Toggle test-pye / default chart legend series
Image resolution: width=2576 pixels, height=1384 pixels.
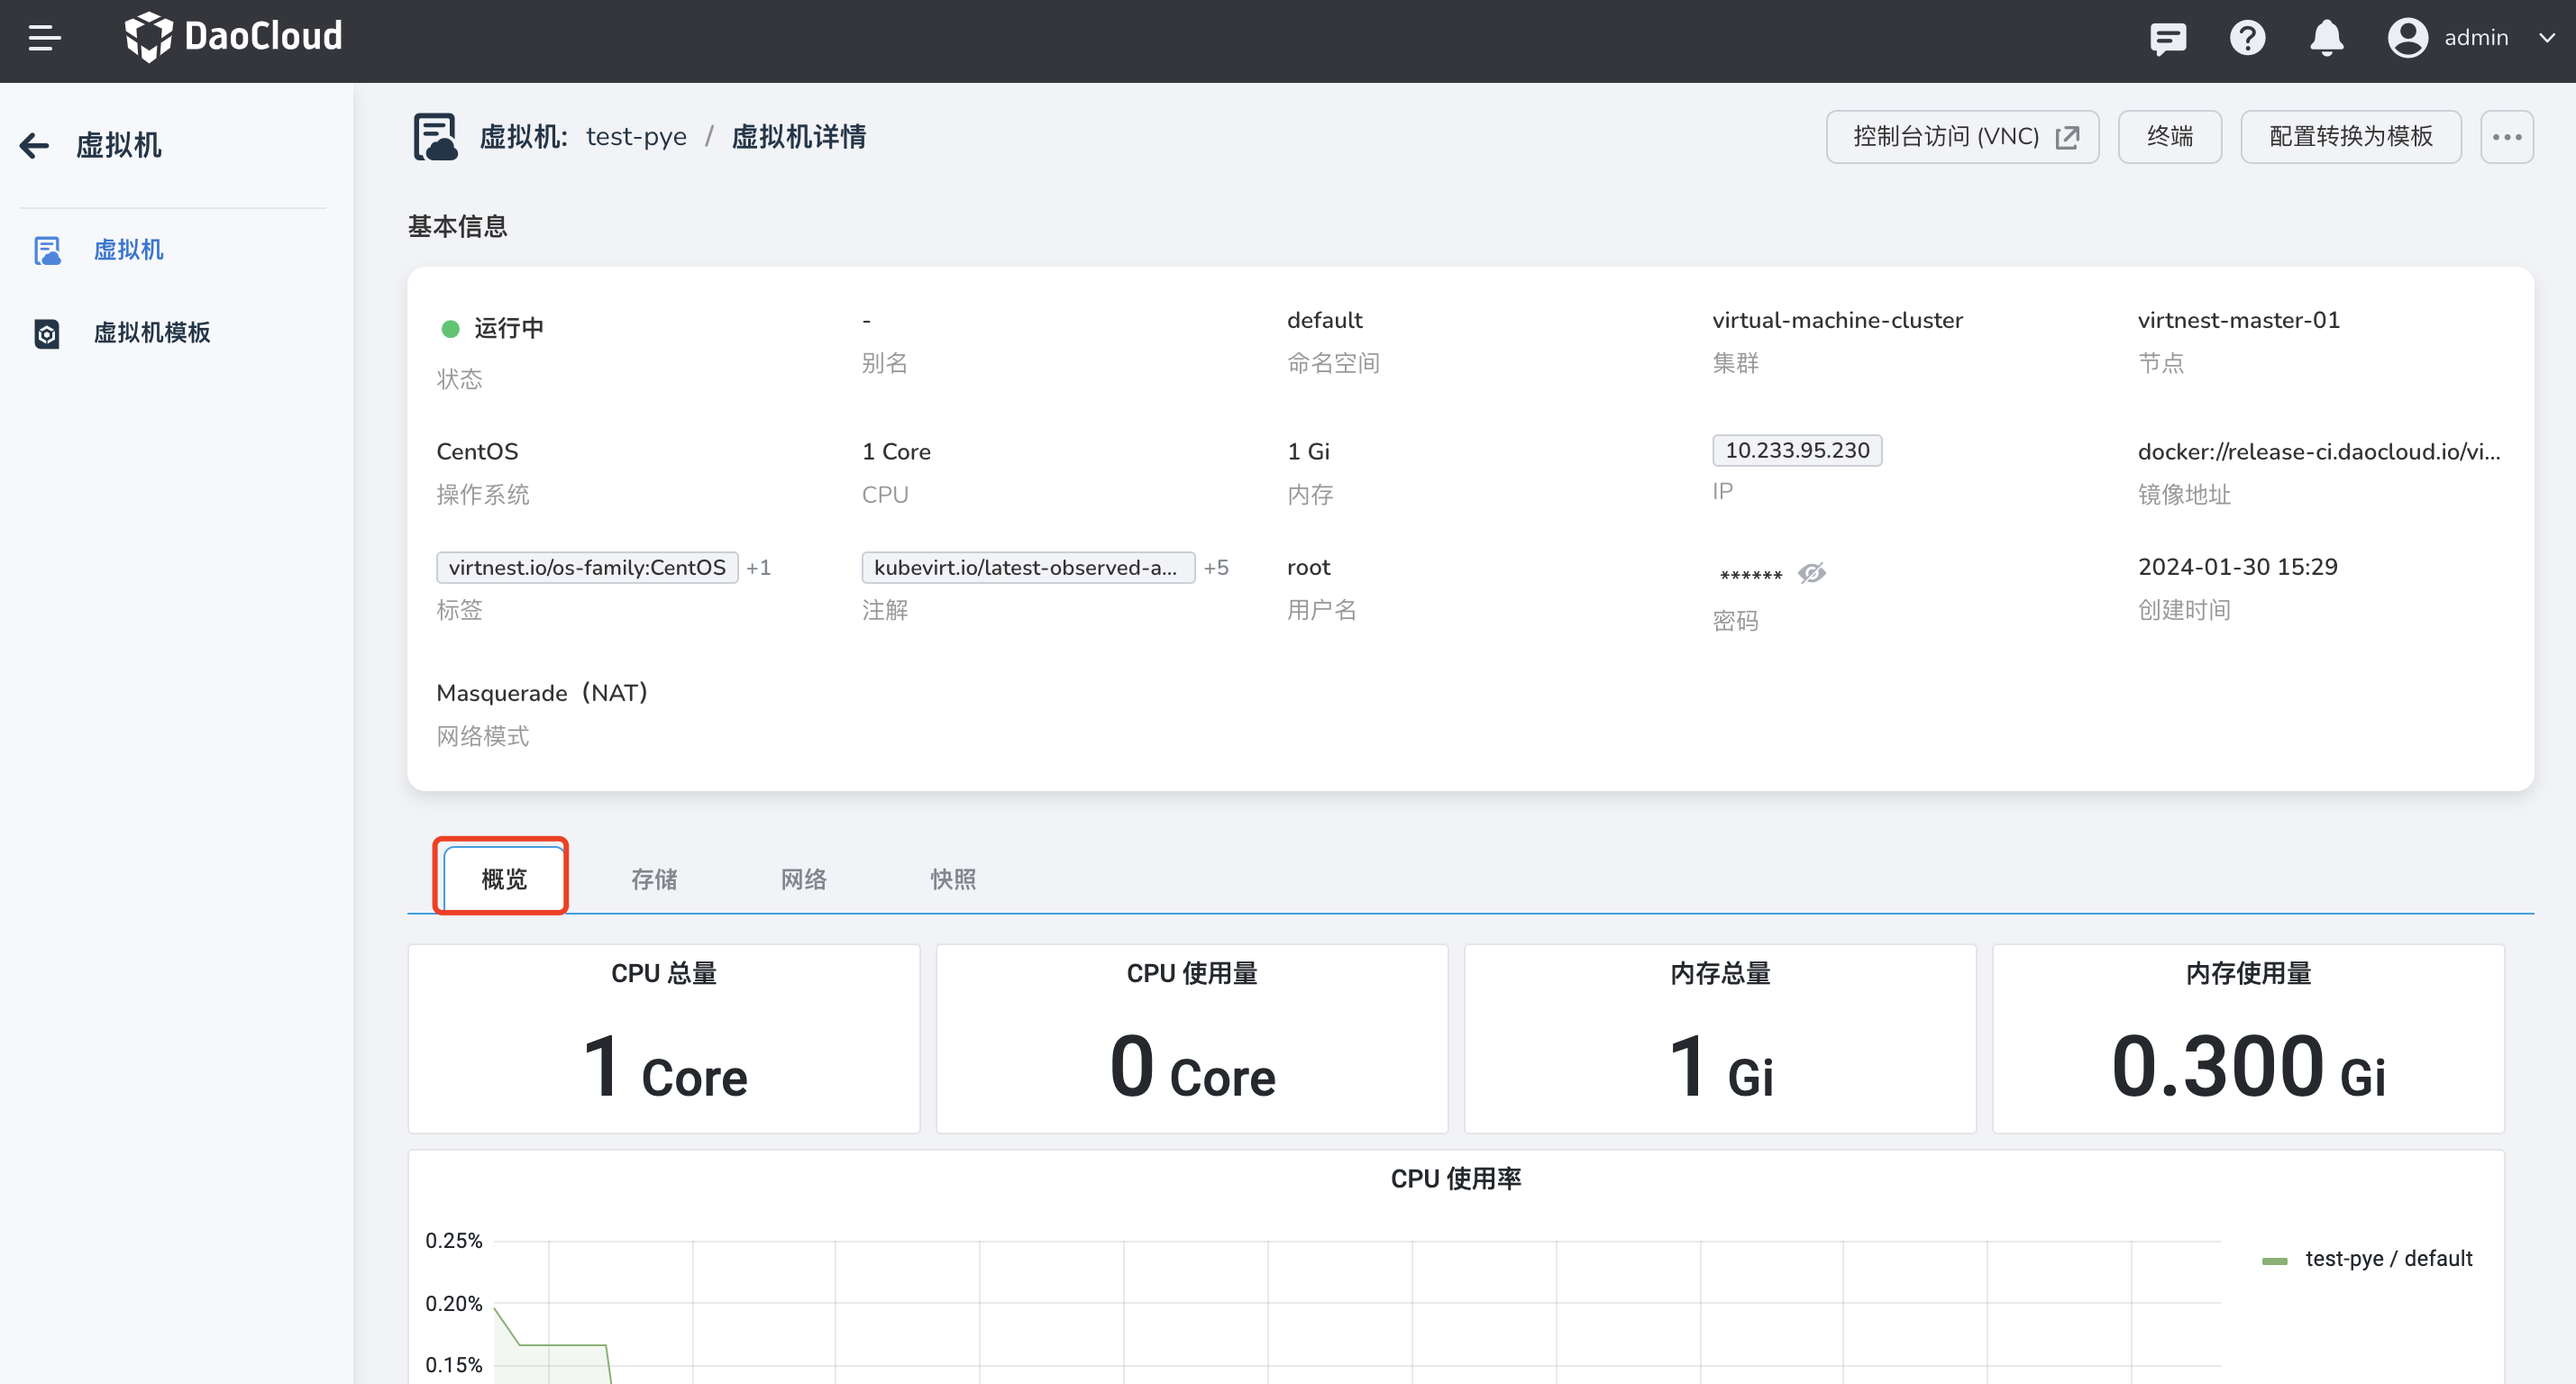(2386, 1258)
